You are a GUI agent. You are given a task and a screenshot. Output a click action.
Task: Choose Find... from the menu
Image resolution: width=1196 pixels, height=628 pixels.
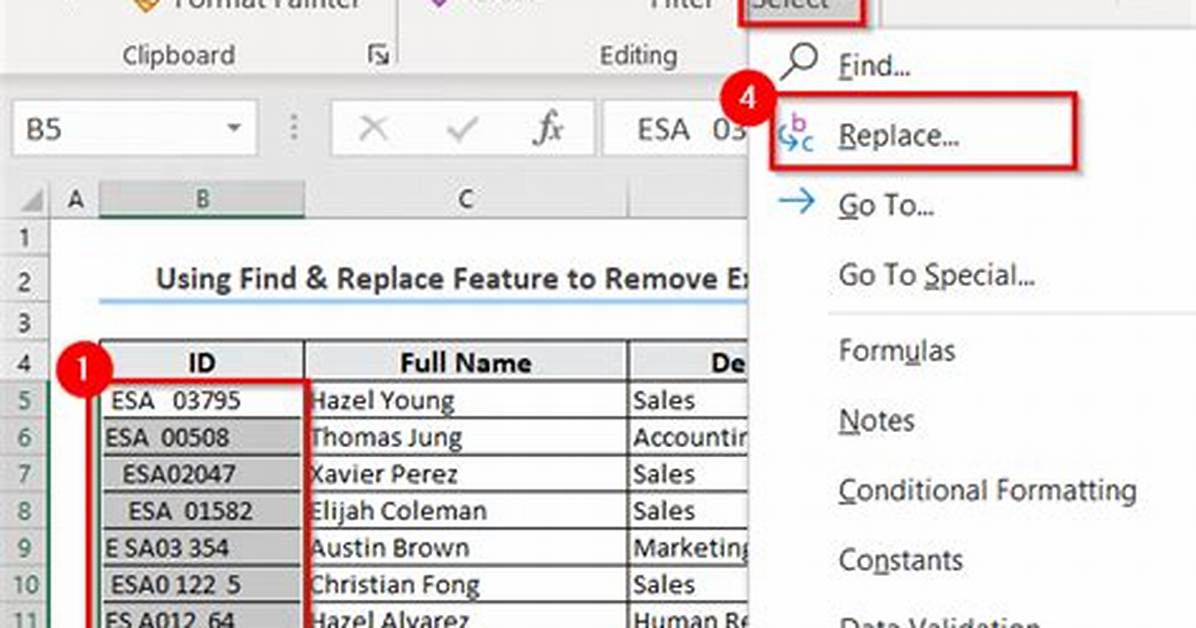click(x=873, y=66)
